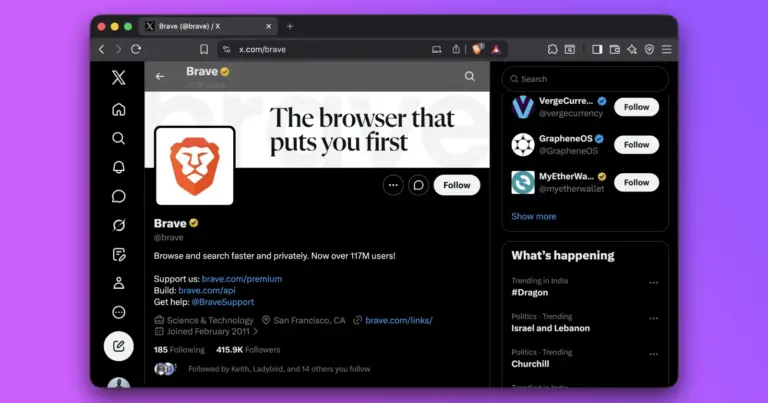Open the browser hamburger menu

coord(667,49)
